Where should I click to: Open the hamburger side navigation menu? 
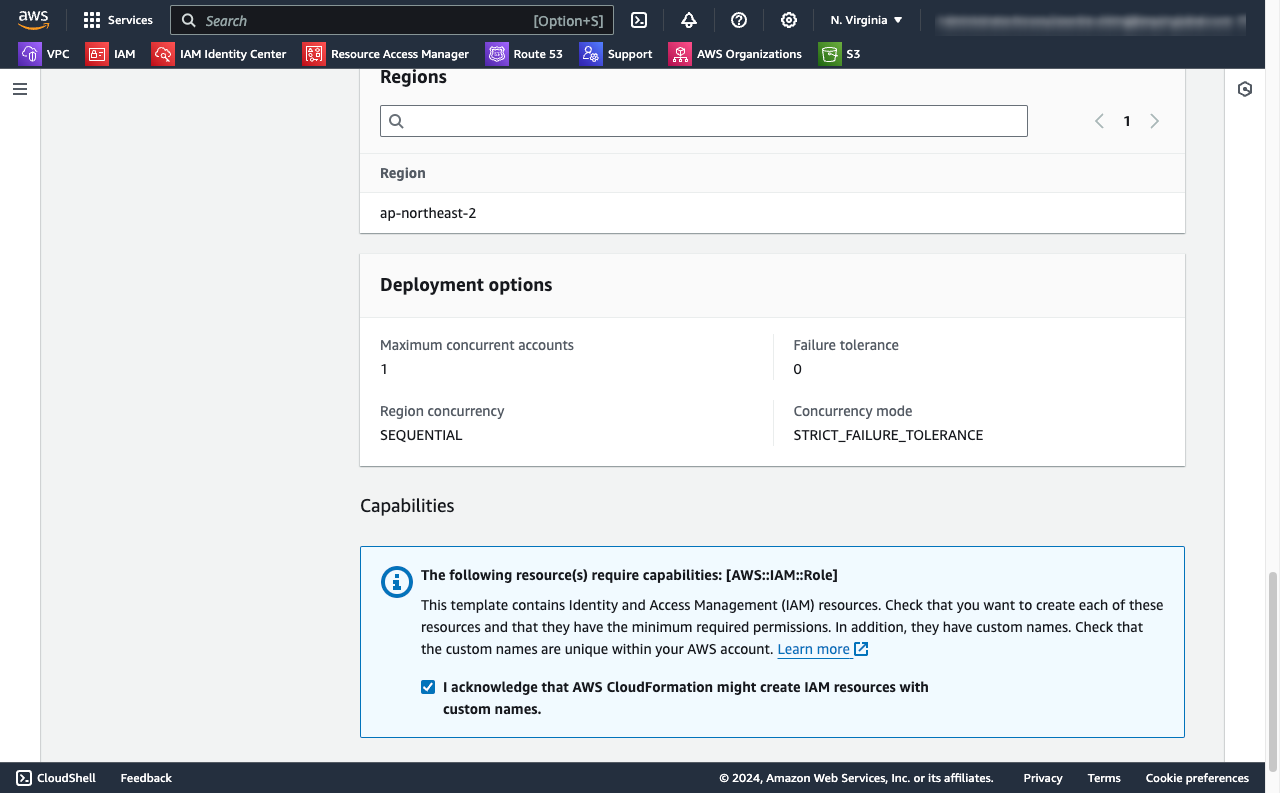click(20, 89)
